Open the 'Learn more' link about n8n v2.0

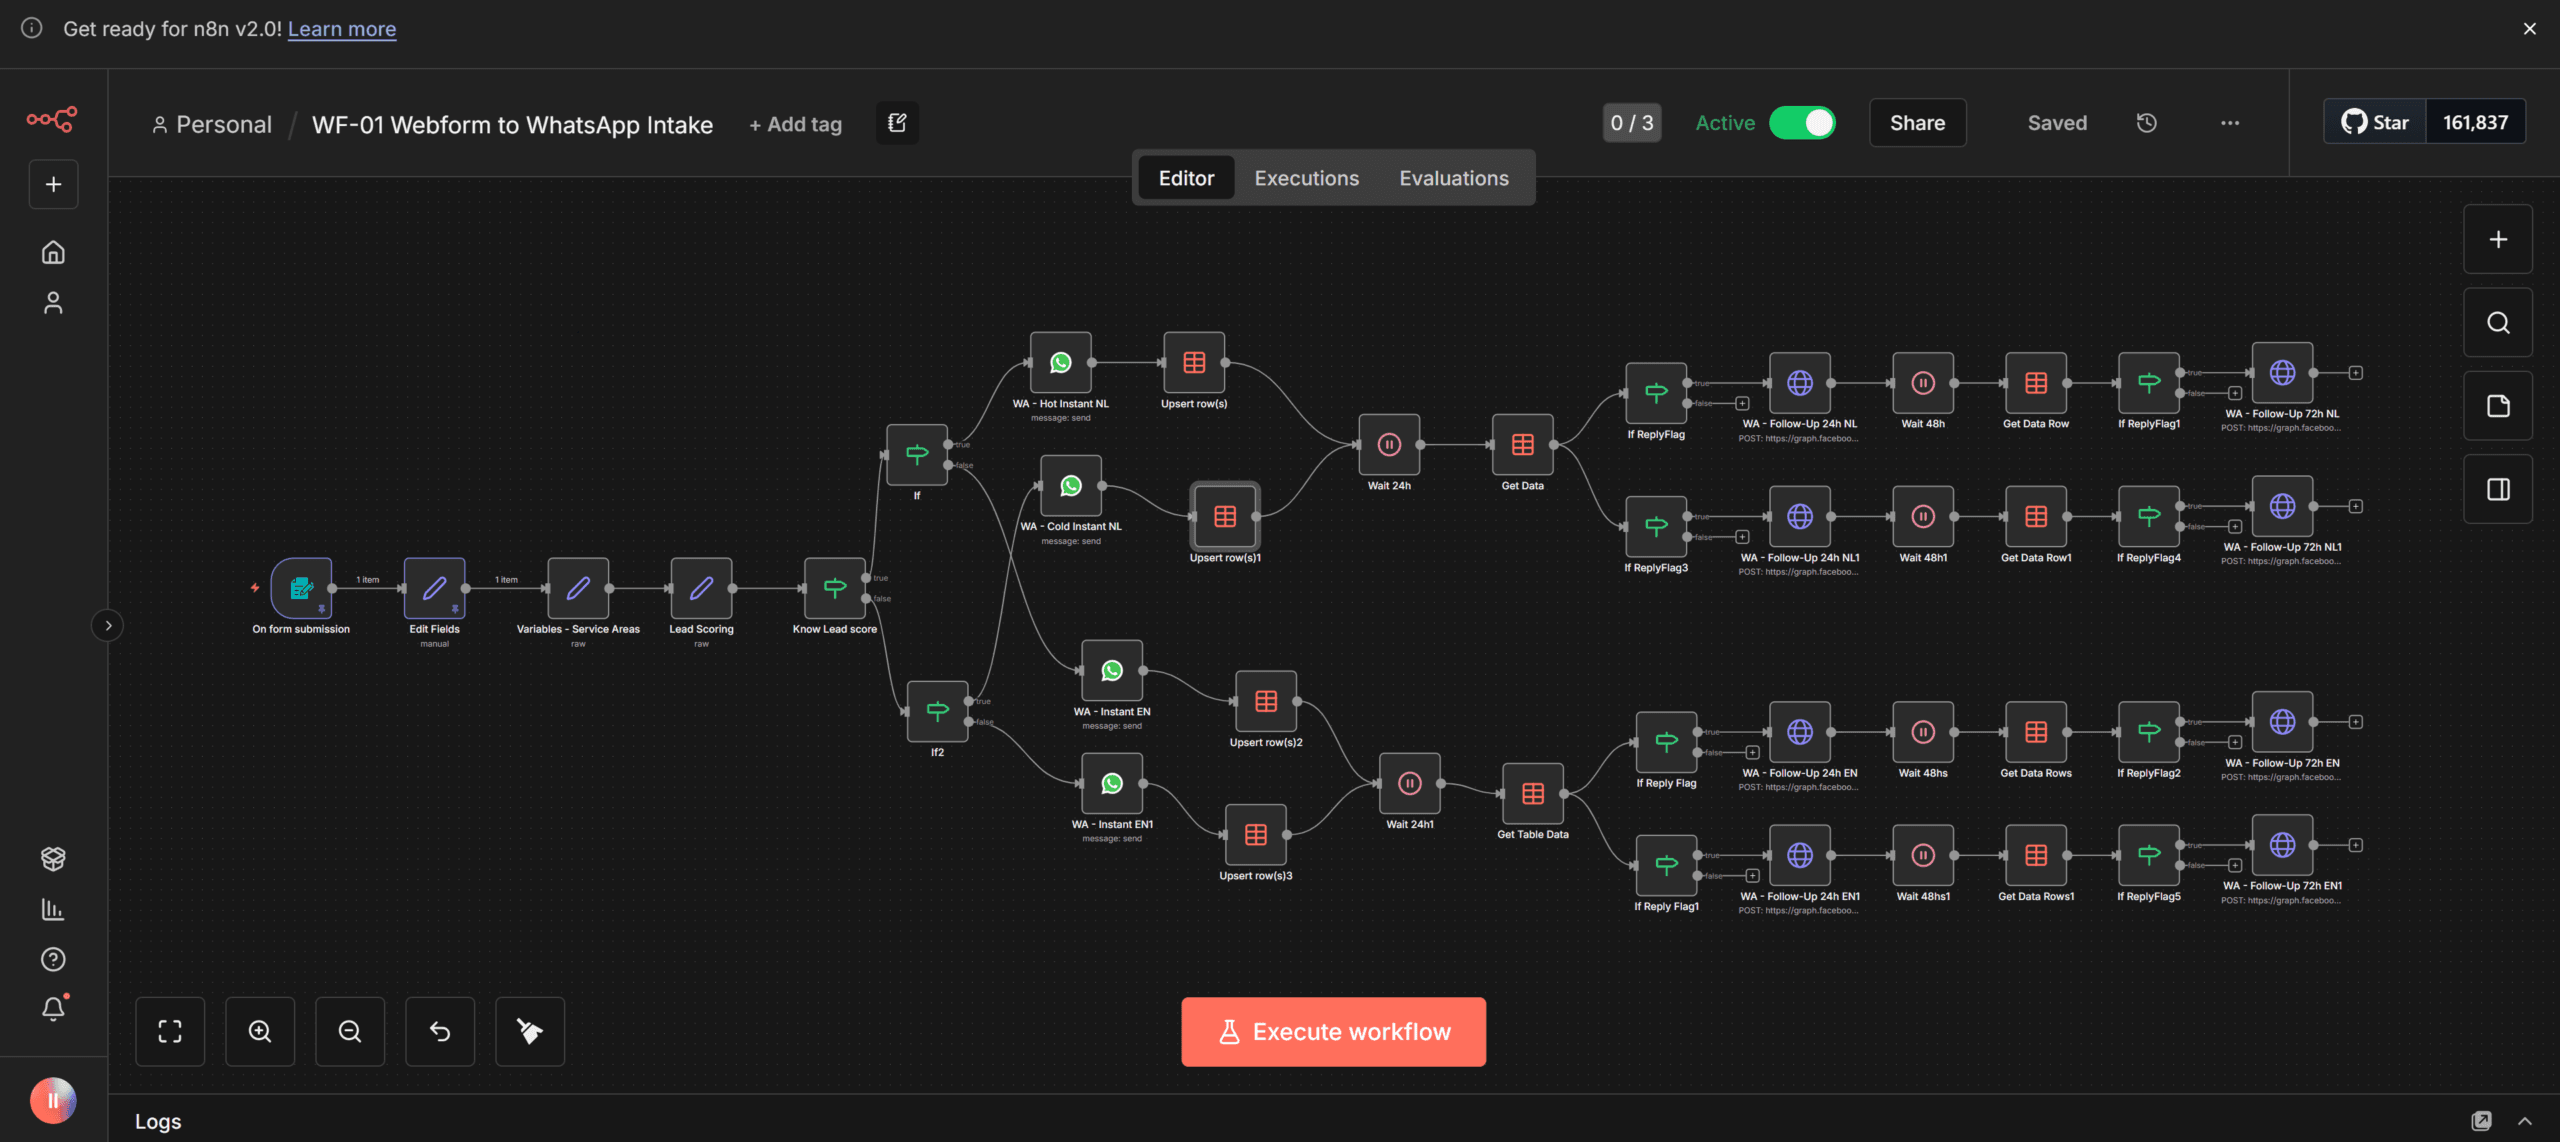(x=341, y=28)
